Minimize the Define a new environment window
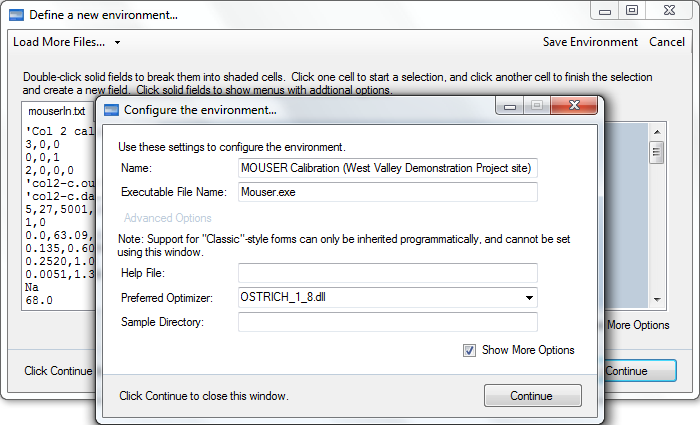The width and height of the screenshot is (700, 425). click(x=605, y=11)
